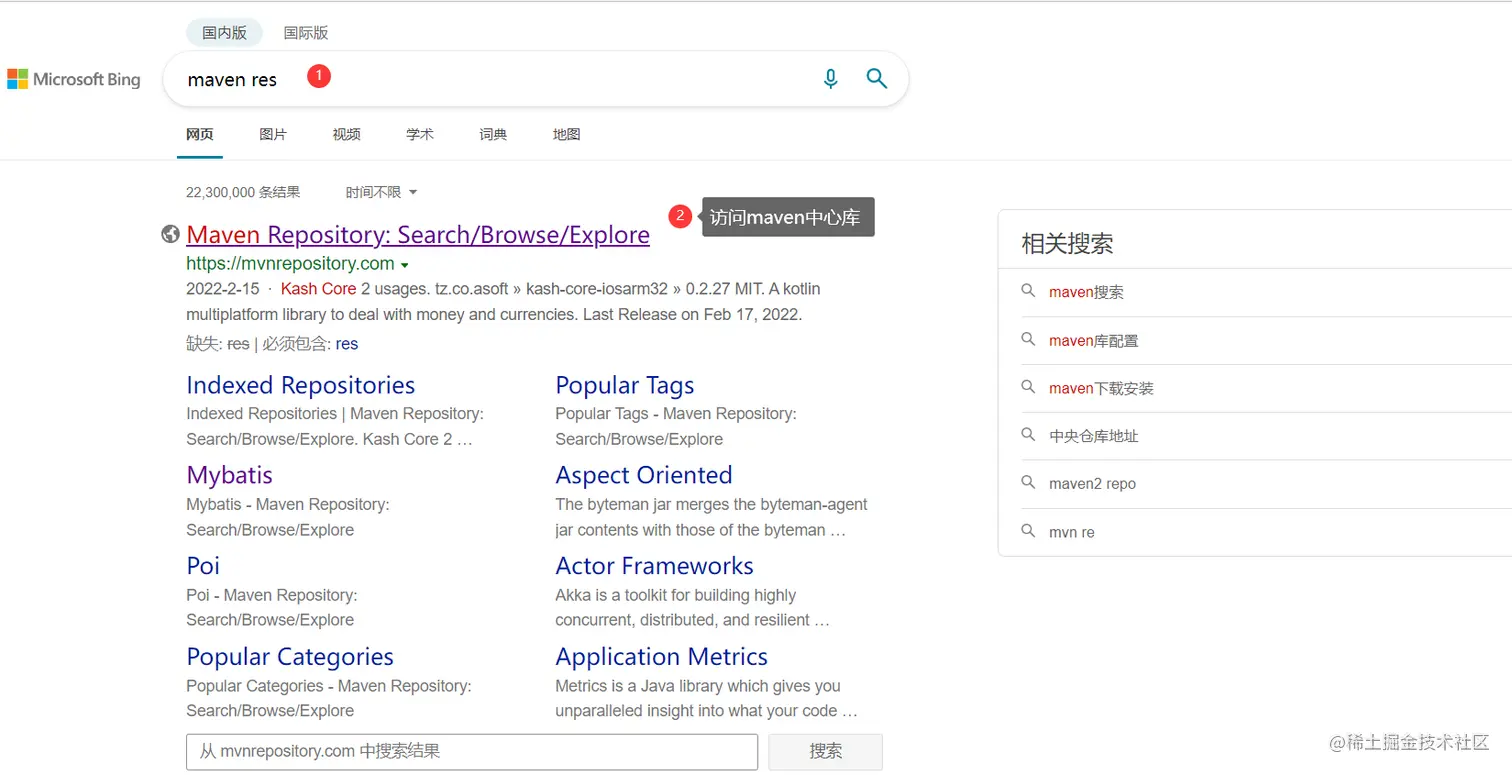Click globe icon beside Maven Repository result
This screenshot has width=1512, height=775.
[x=170, y=234]
